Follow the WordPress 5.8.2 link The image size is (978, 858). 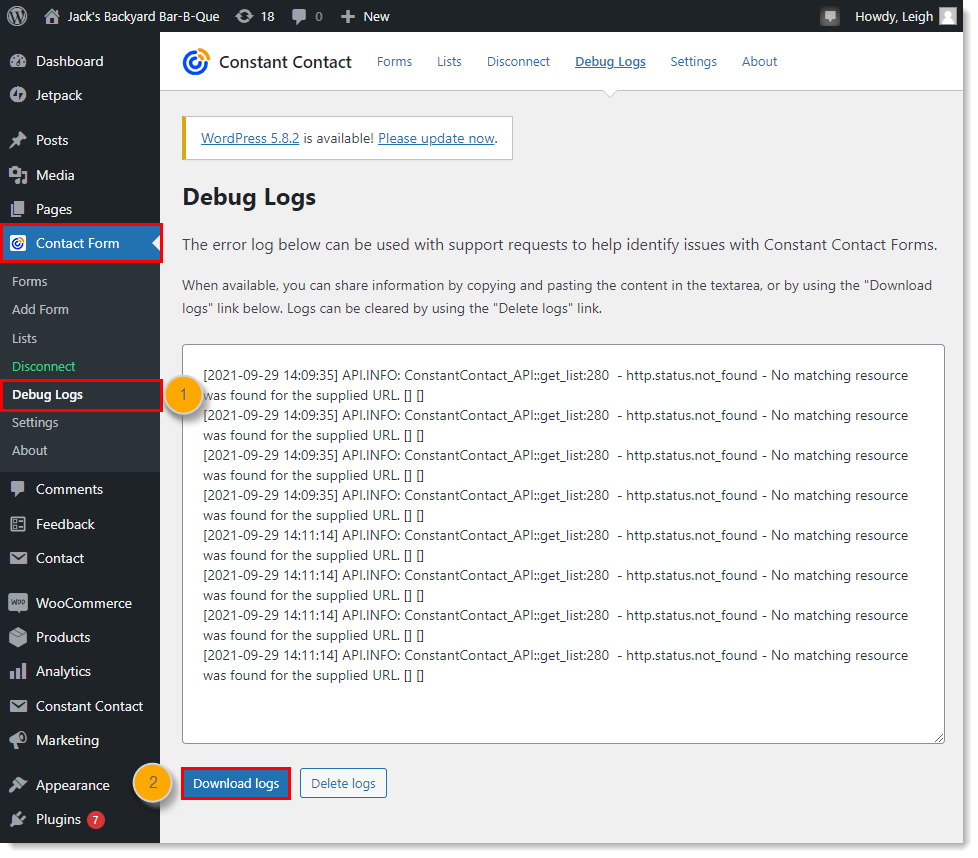pos(250,138)
